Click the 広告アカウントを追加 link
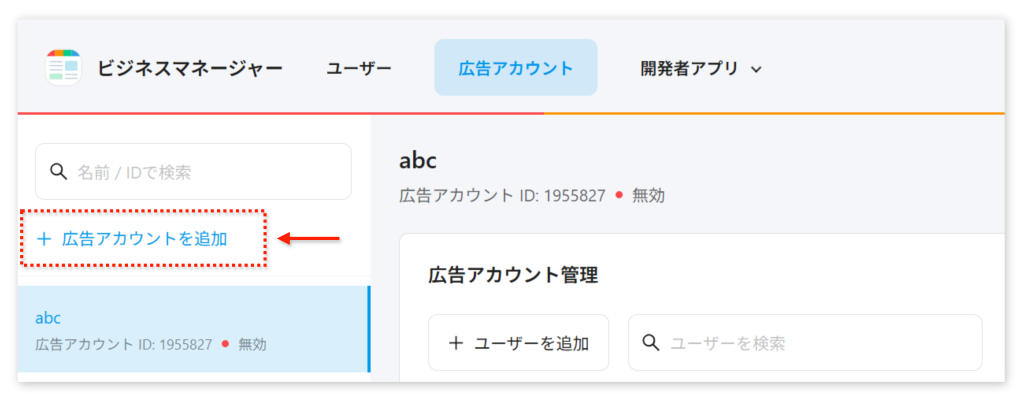The width and height of the screenshot is (1024, 402). [144, 239]
